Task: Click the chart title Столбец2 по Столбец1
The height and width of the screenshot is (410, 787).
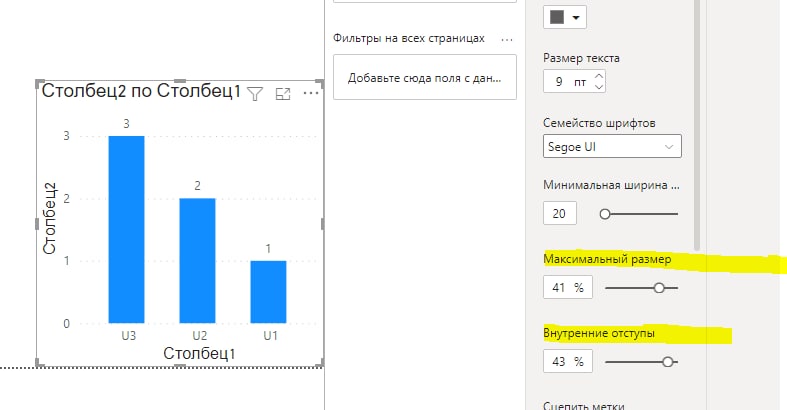Action: tap(141, 91)
